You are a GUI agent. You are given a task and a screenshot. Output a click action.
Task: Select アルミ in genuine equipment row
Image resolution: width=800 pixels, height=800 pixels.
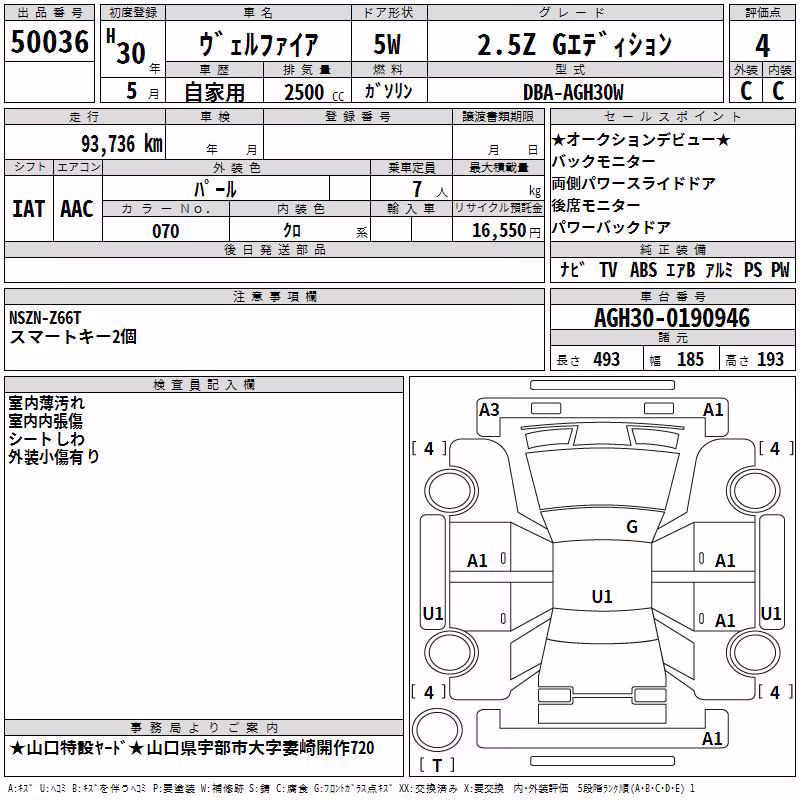[719, 269]
